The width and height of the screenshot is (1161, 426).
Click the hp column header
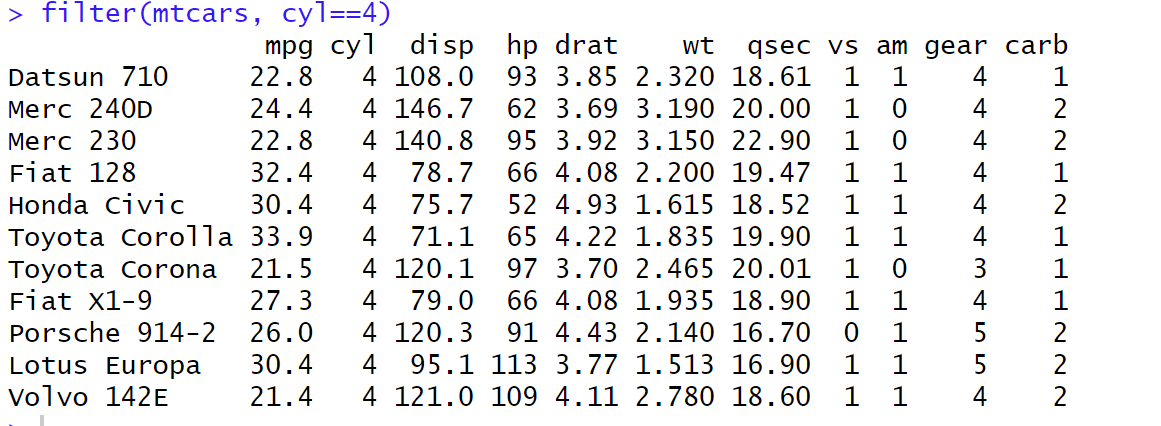521,47
